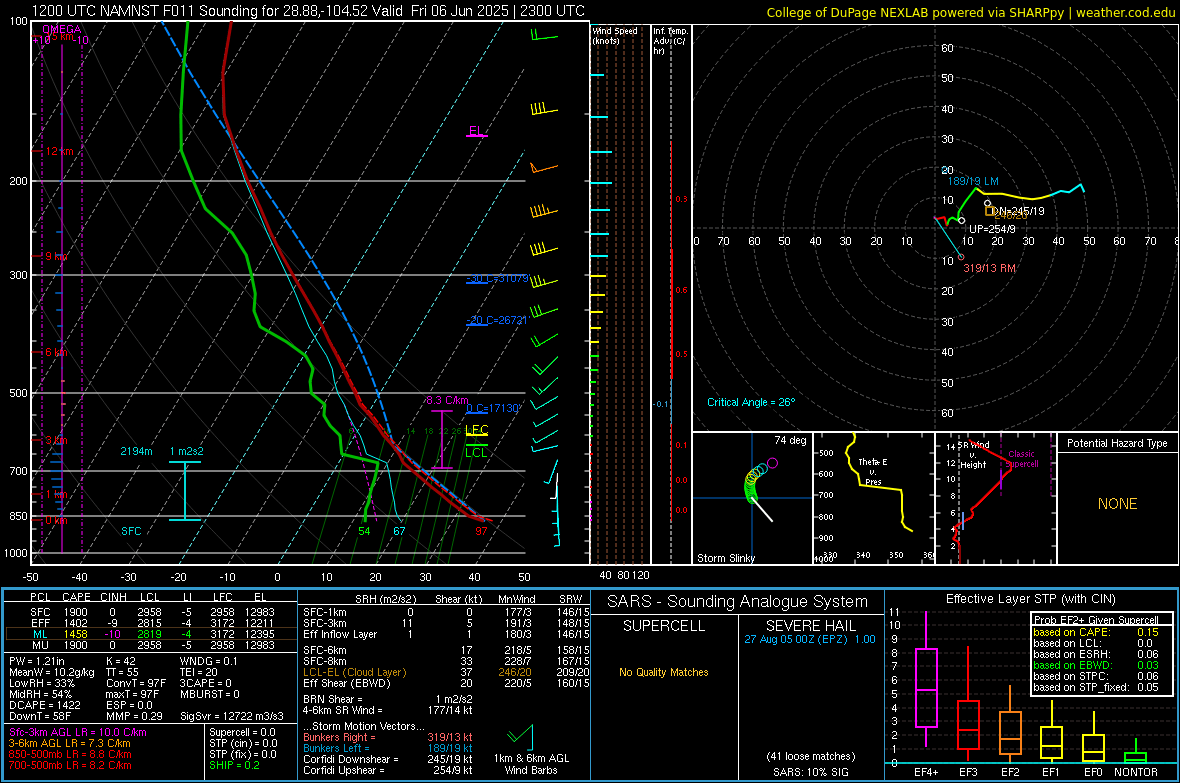Click the orange LCL-EL (Cloud Layer) row
The height and width of the screenshot is (783, 1180).
pyautogui.click(x=446, y=672)
